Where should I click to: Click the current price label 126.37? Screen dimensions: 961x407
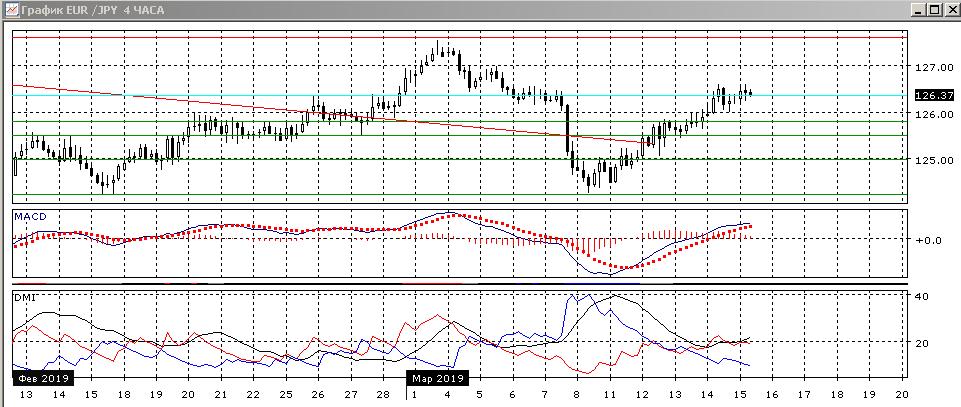coord(934,96)
